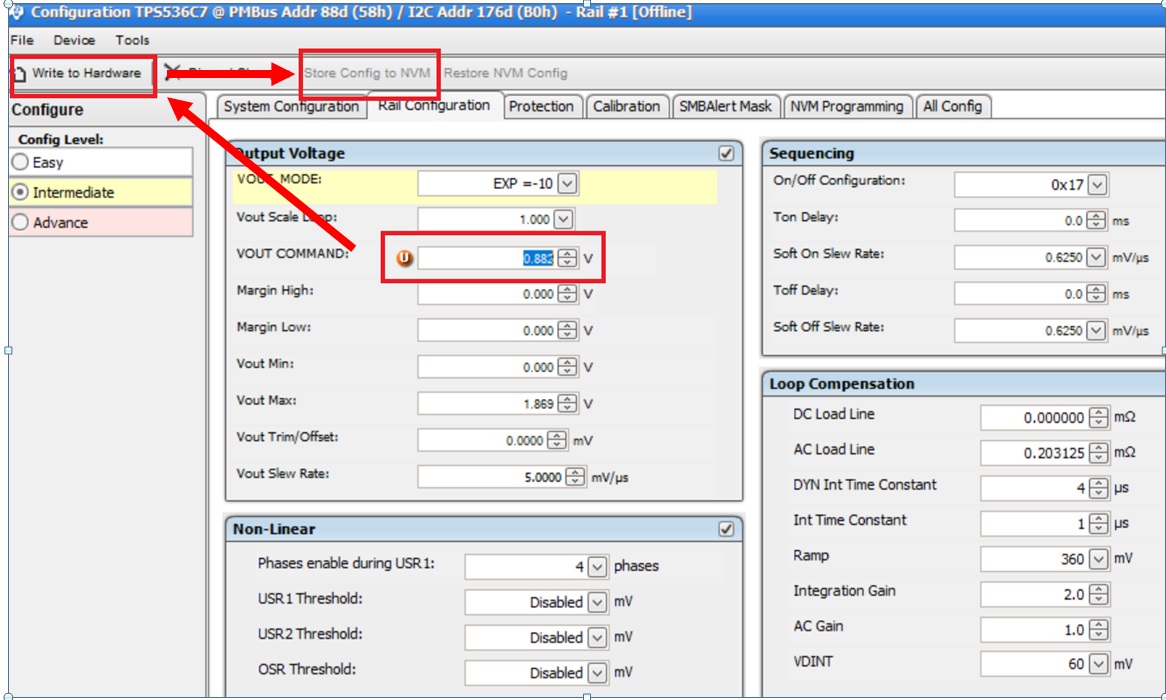Click the orange warning icon beside VOUT COMMAND
The image size is (1166, 700).
click(403, 258)
